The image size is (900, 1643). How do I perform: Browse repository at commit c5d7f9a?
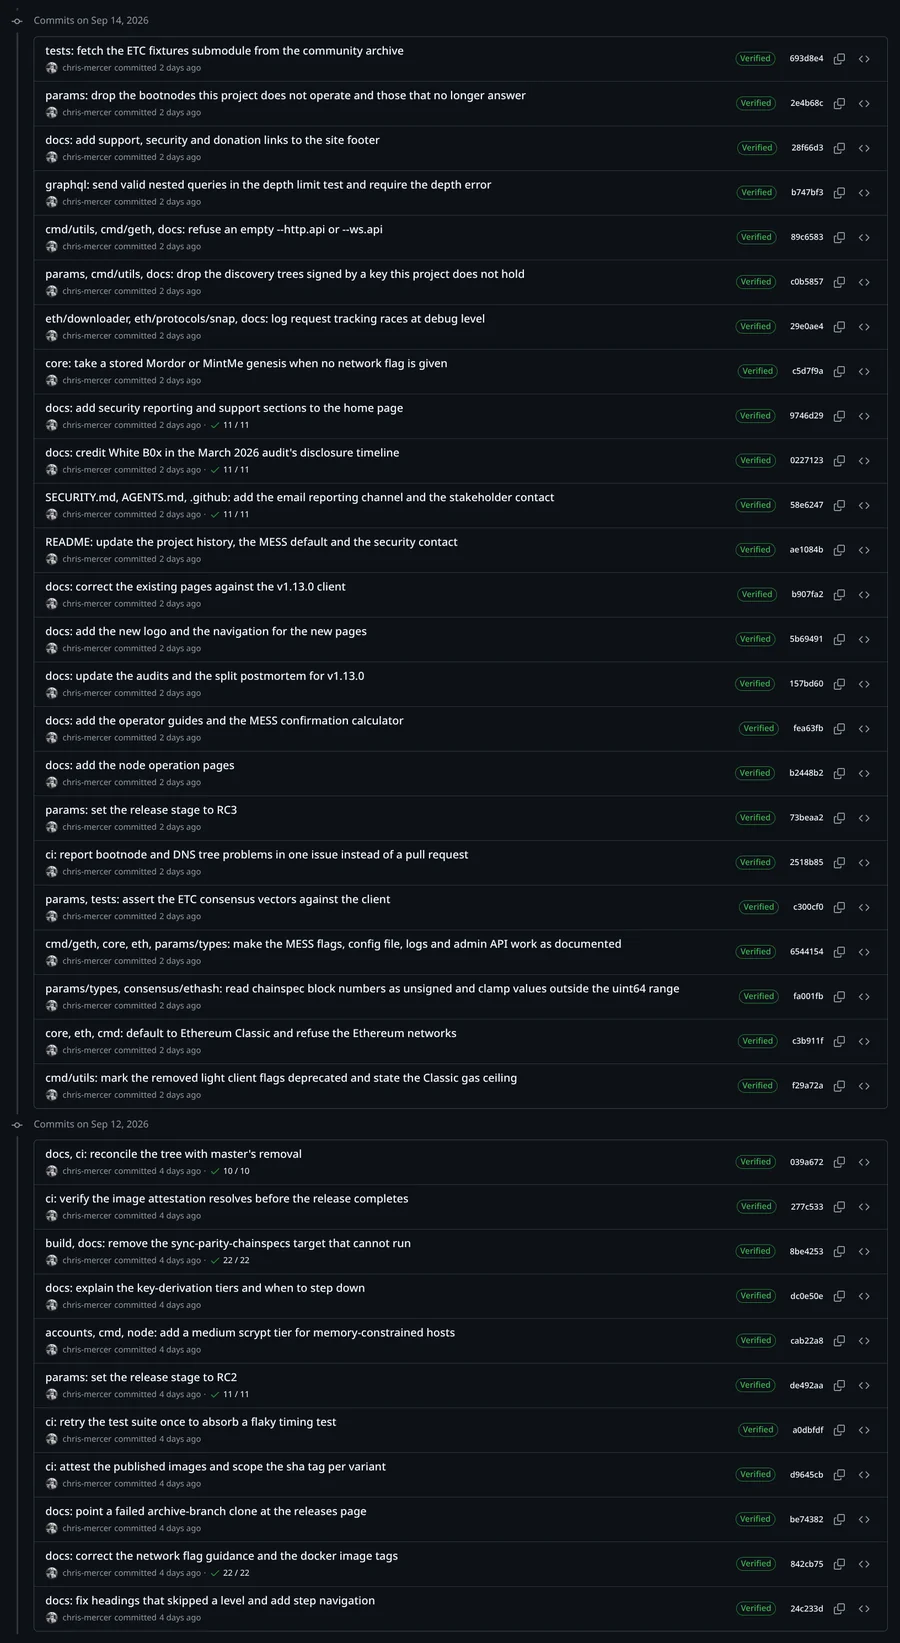pyautogui.click(x=864, y=372)
